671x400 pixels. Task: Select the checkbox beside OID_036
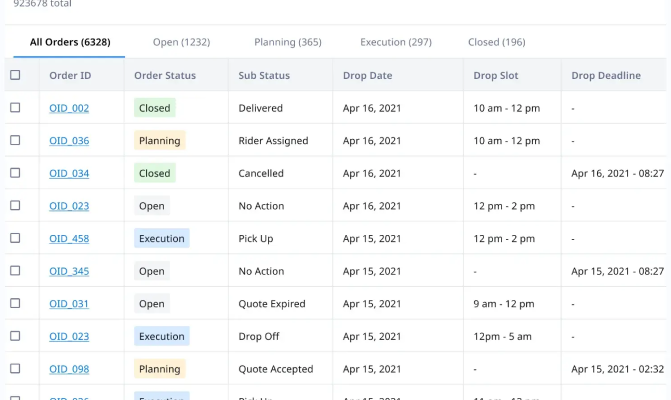(15, 141)
